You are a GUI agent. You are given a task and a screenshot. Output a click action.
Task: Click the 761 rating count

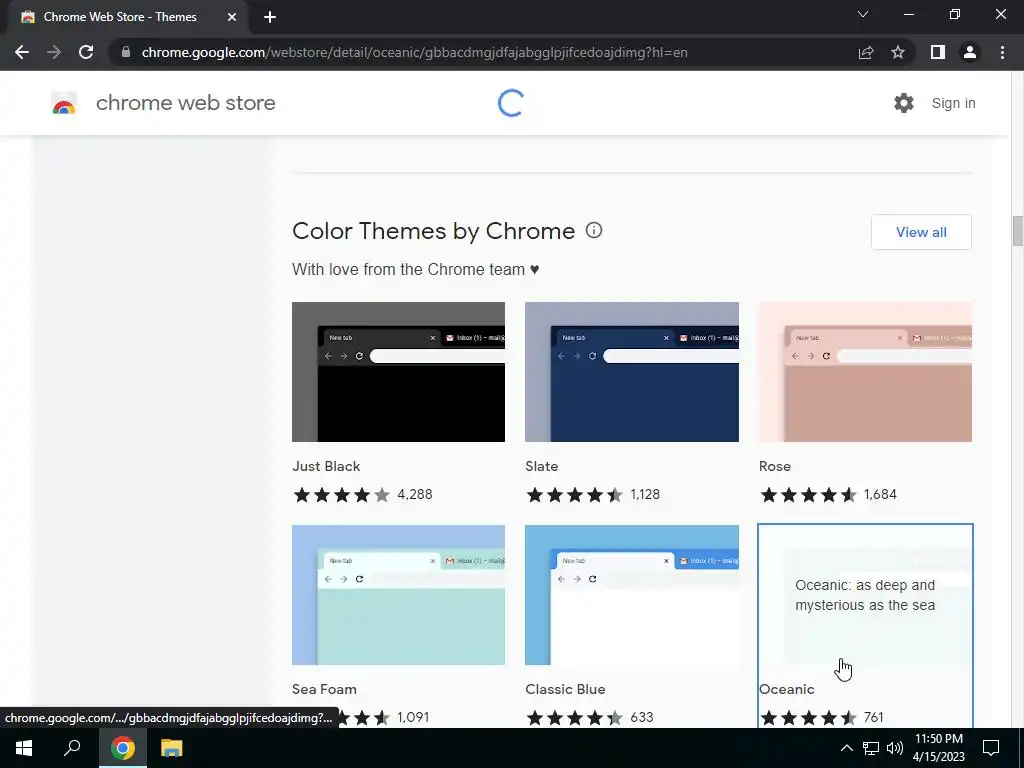click(874, 717)
